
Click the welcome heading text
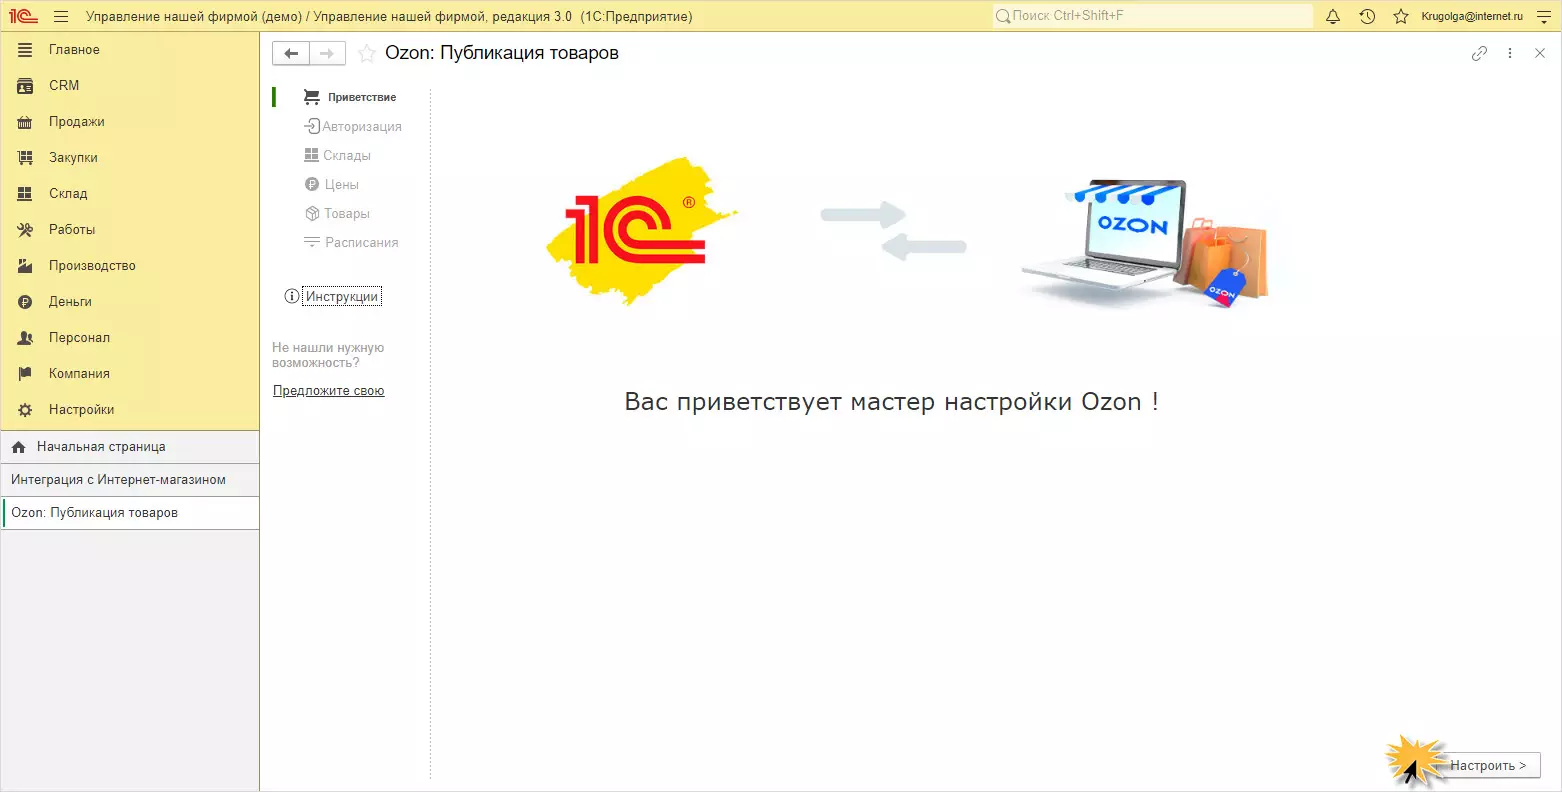[x=891, y=402]
